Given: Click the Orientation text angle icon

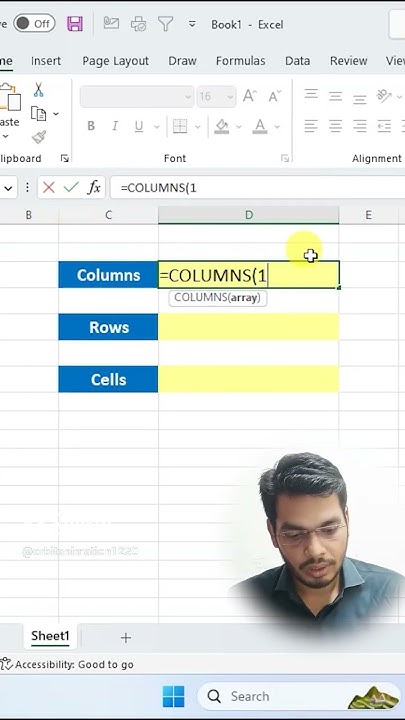Looking at the screenshot, I should pos(384,96).
